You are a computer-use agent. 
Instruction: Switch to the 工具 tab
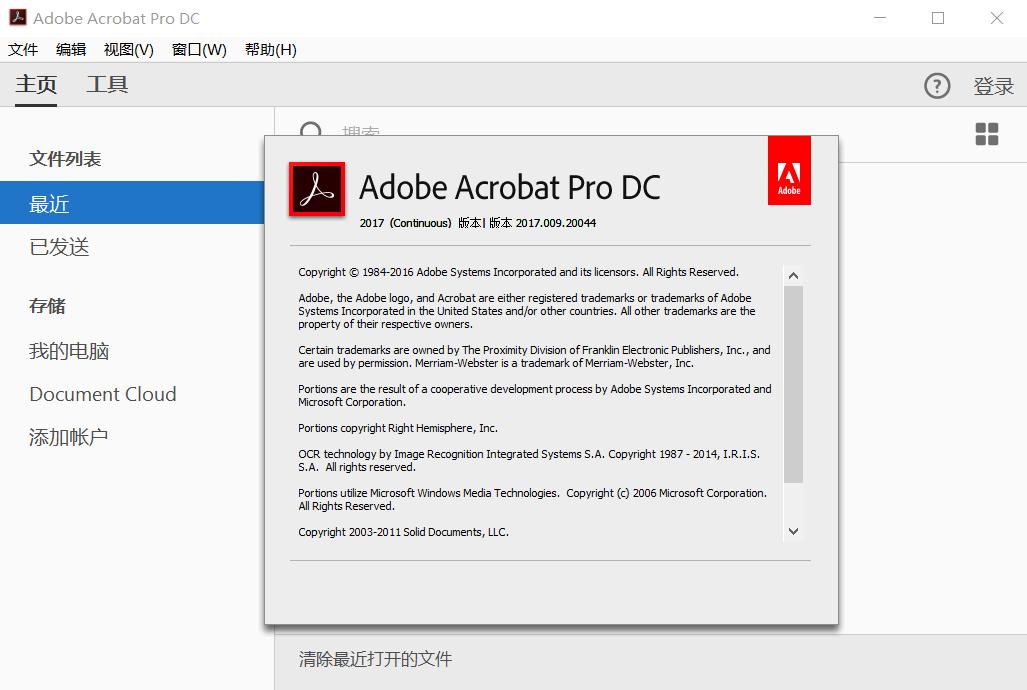click(x=107, y=85)
